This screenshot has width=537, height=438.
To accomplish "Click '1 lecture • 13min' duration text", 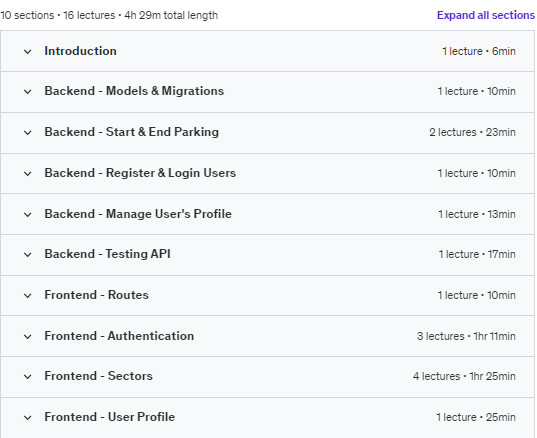I will tap(477, 214).
